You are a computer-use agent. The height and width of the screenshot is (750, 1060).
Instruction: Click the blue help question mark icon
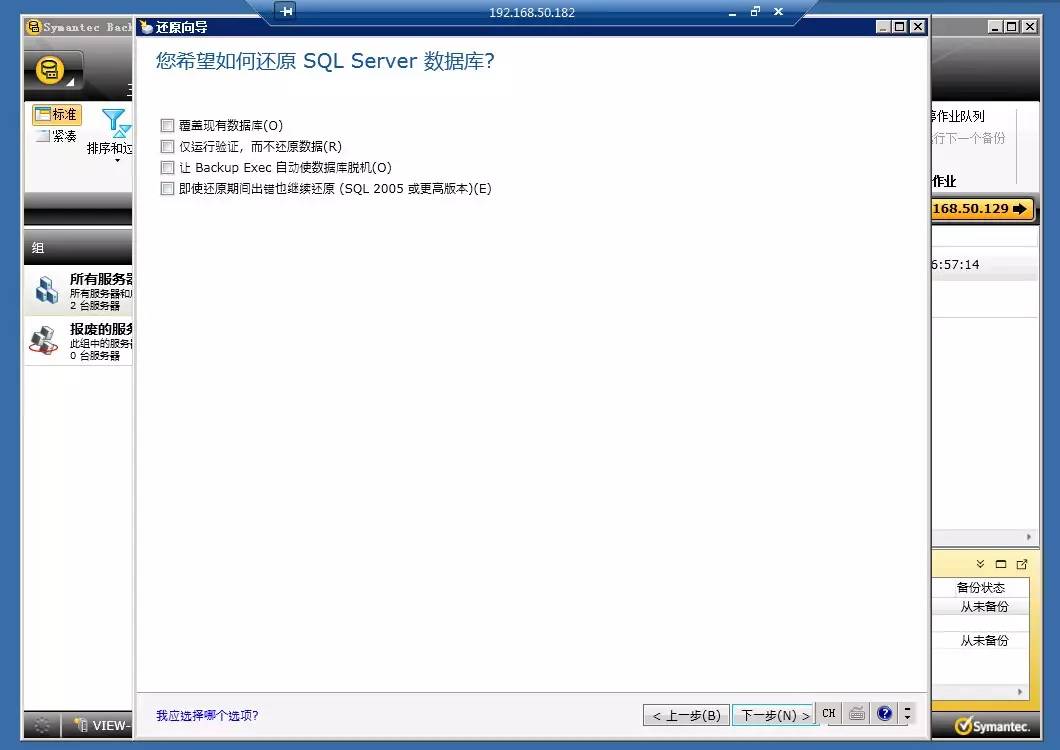[884, 713]
